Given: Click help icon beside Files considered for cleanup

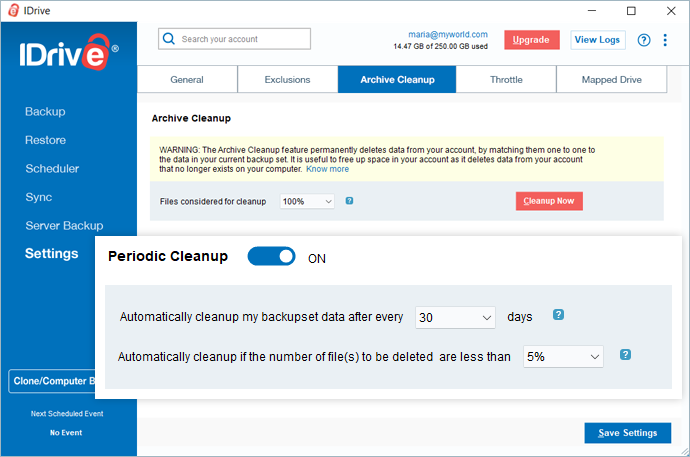Looking at the screenshot, I should click(x=349, y=201).
